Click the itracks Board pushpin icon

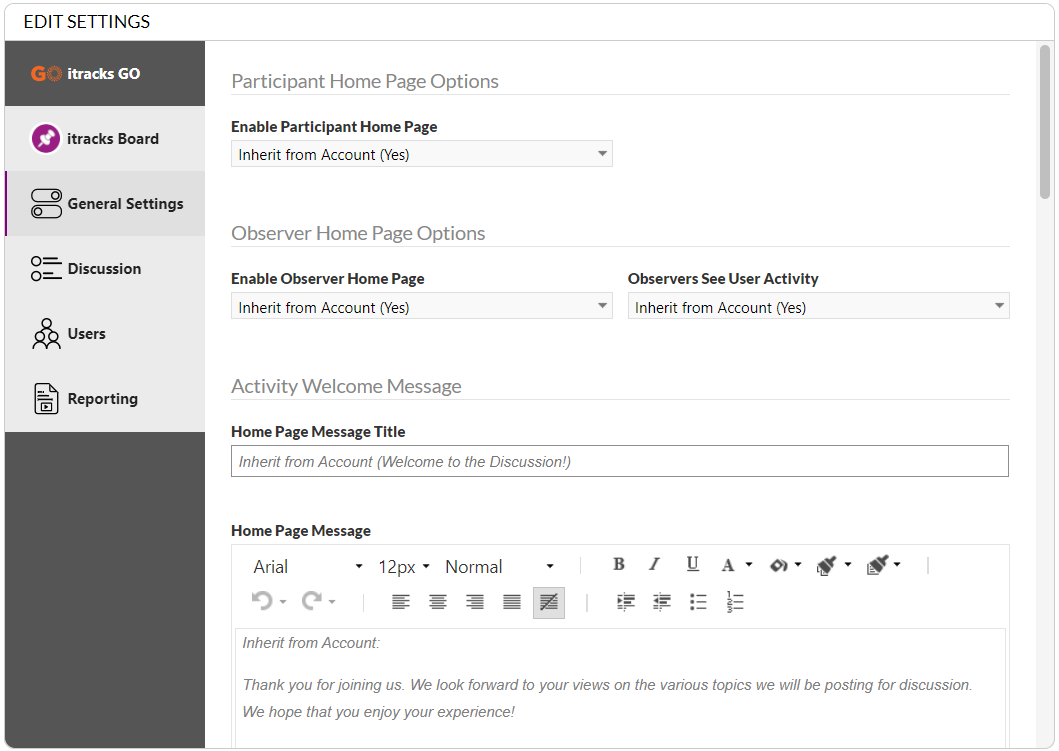coord(46,138)
